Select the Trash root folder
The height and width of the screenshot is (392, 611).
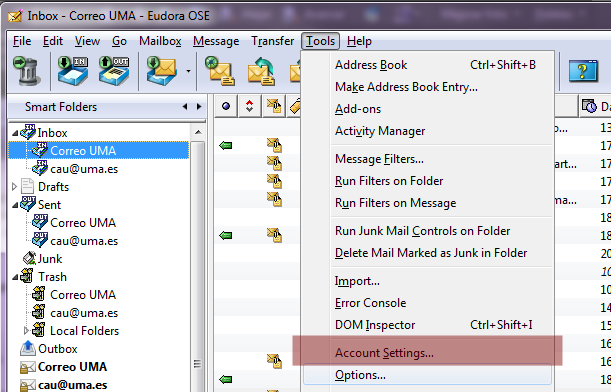click(52, 277)
